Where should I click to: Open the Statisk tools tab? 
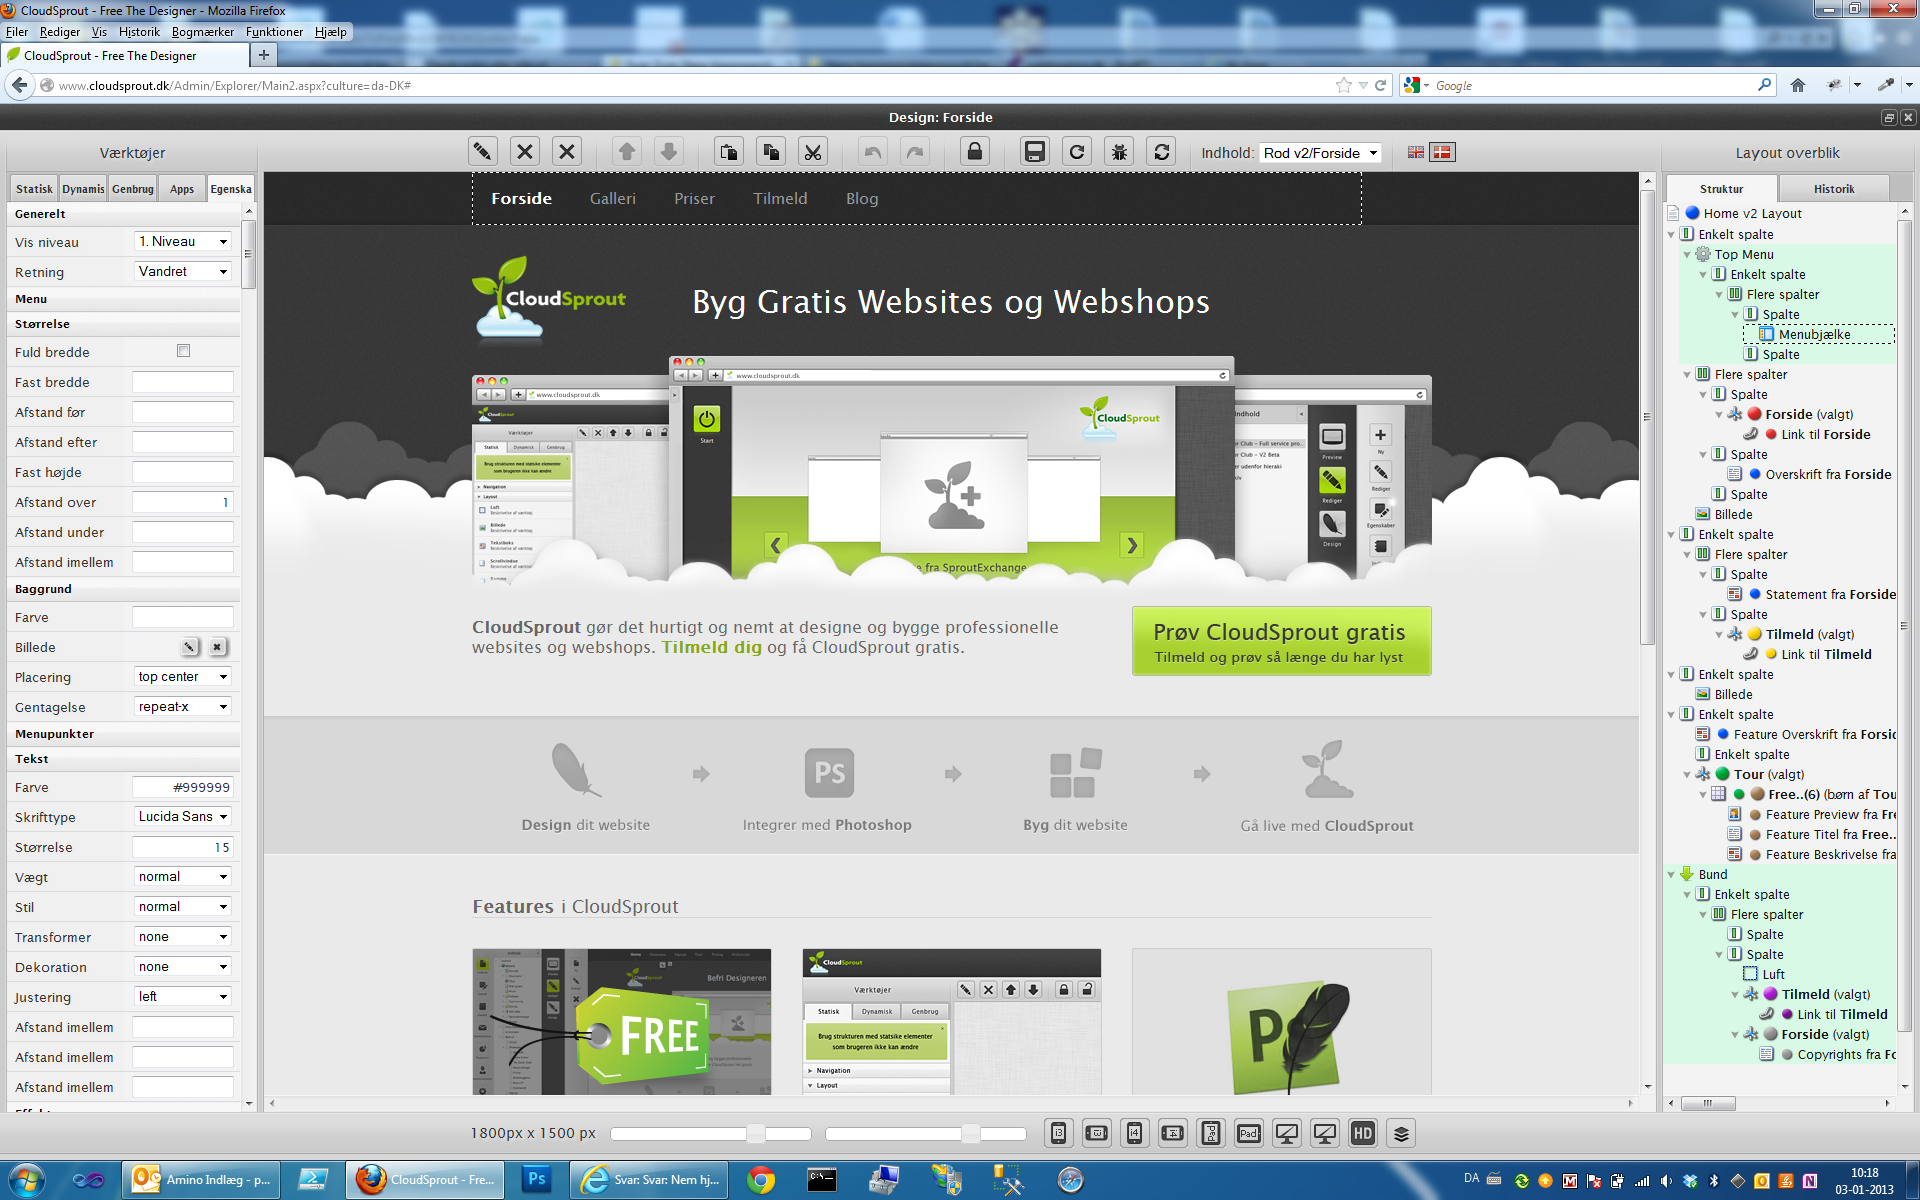click(x=34, y=189)
